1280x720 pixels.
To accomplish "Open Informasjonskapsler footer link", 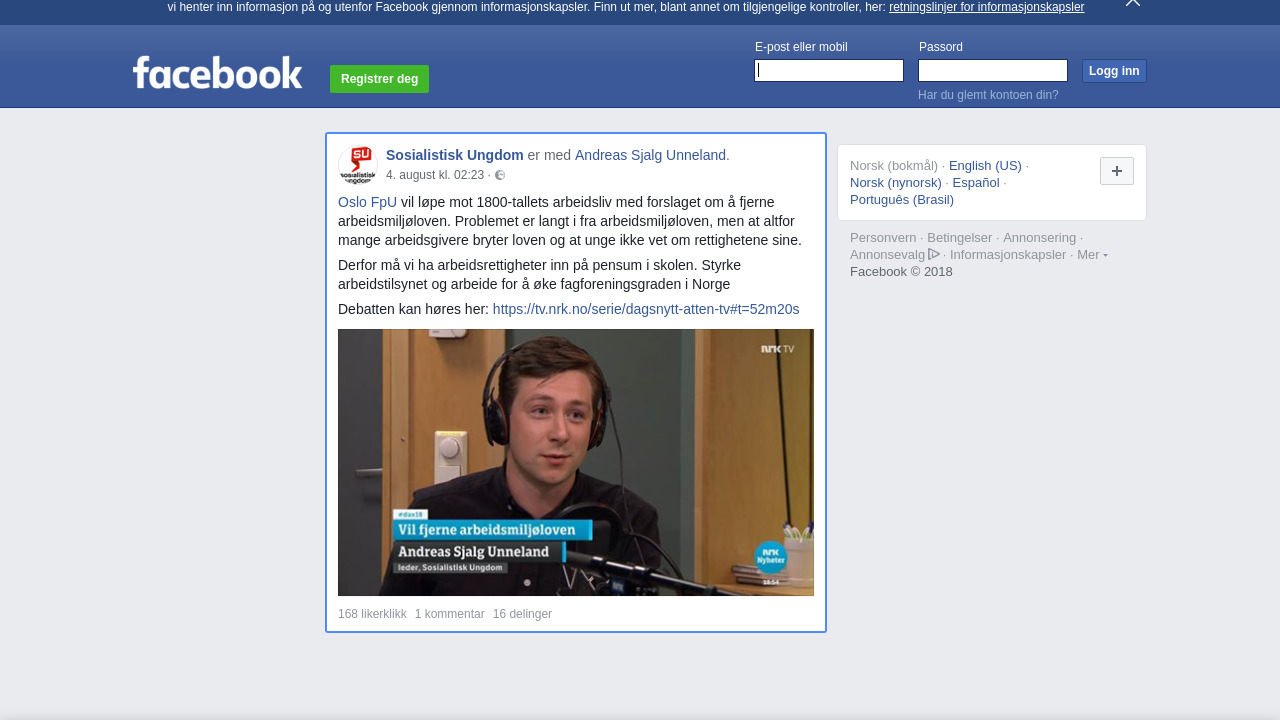I will (1008, 255).
